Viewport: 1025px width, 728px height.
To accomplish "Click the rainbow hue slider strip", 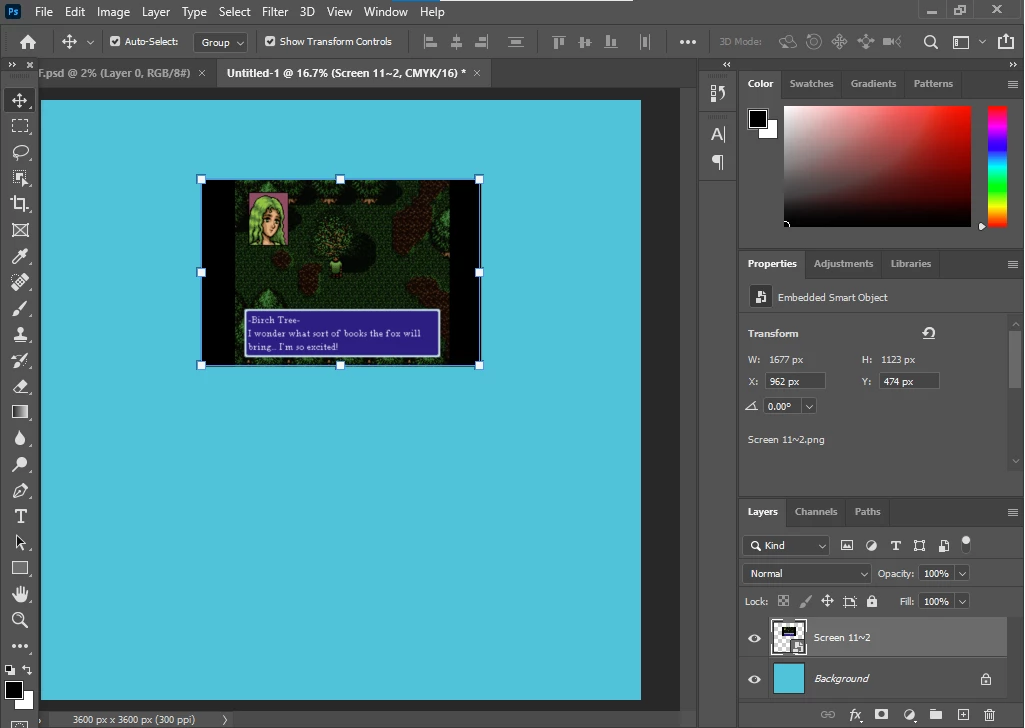I will click(997, 165).
